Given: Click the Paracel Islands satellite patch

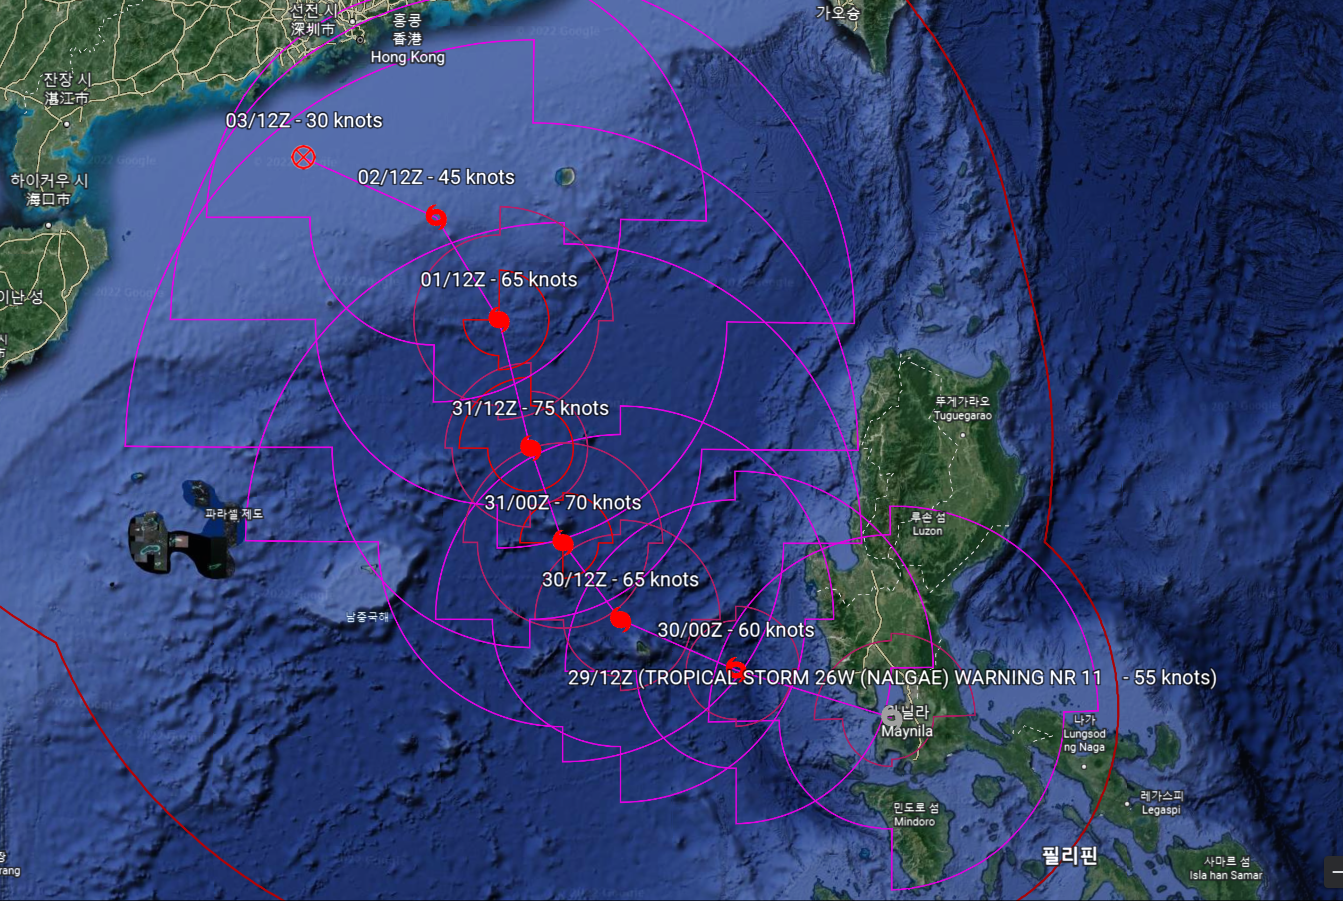Looking at the screenshot, I should point(183,529).
